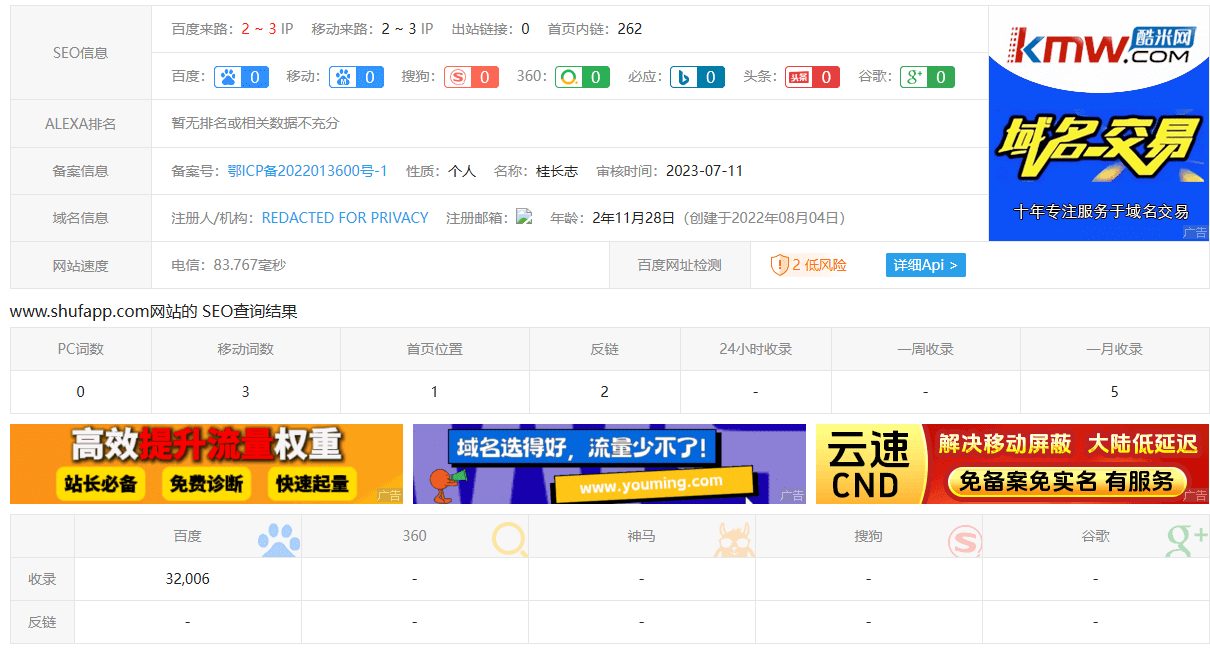Click the Sogou "S" weight icon
The height and width of the screenshot is (654, 1210).
pos(458,76)
